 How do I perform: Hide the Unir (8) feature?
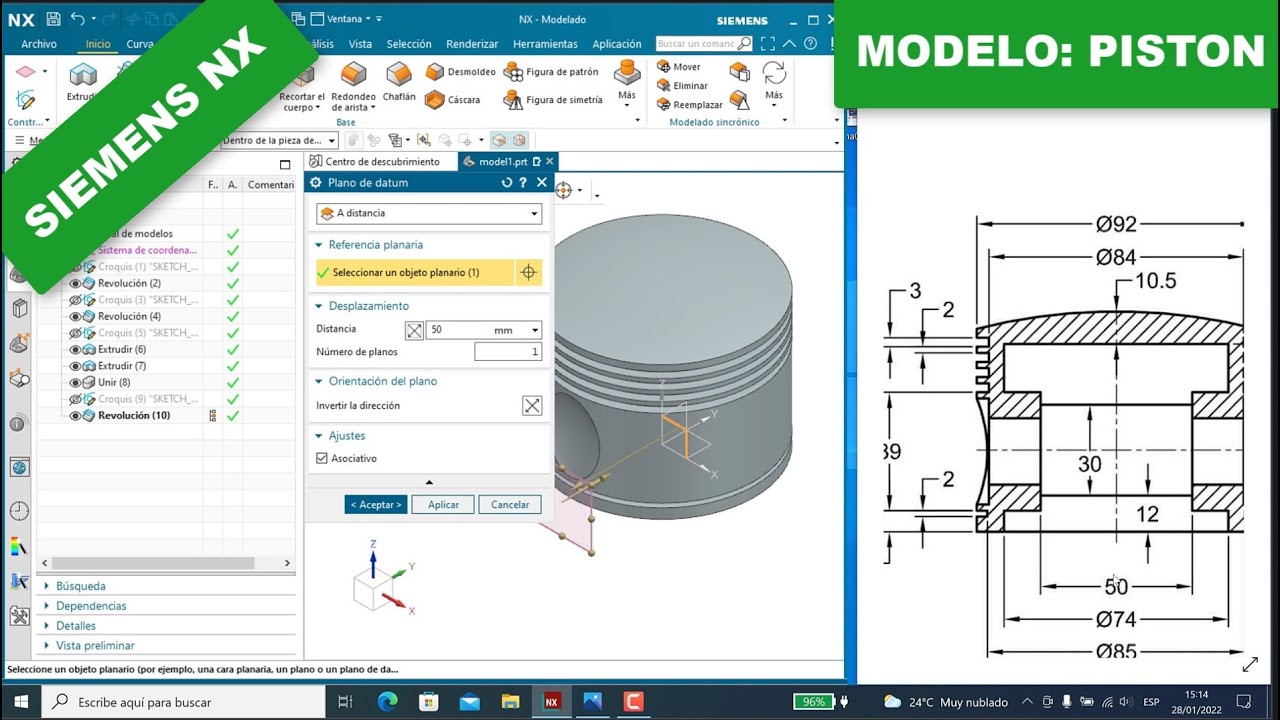pyautogui.click(x=75, y=382)
